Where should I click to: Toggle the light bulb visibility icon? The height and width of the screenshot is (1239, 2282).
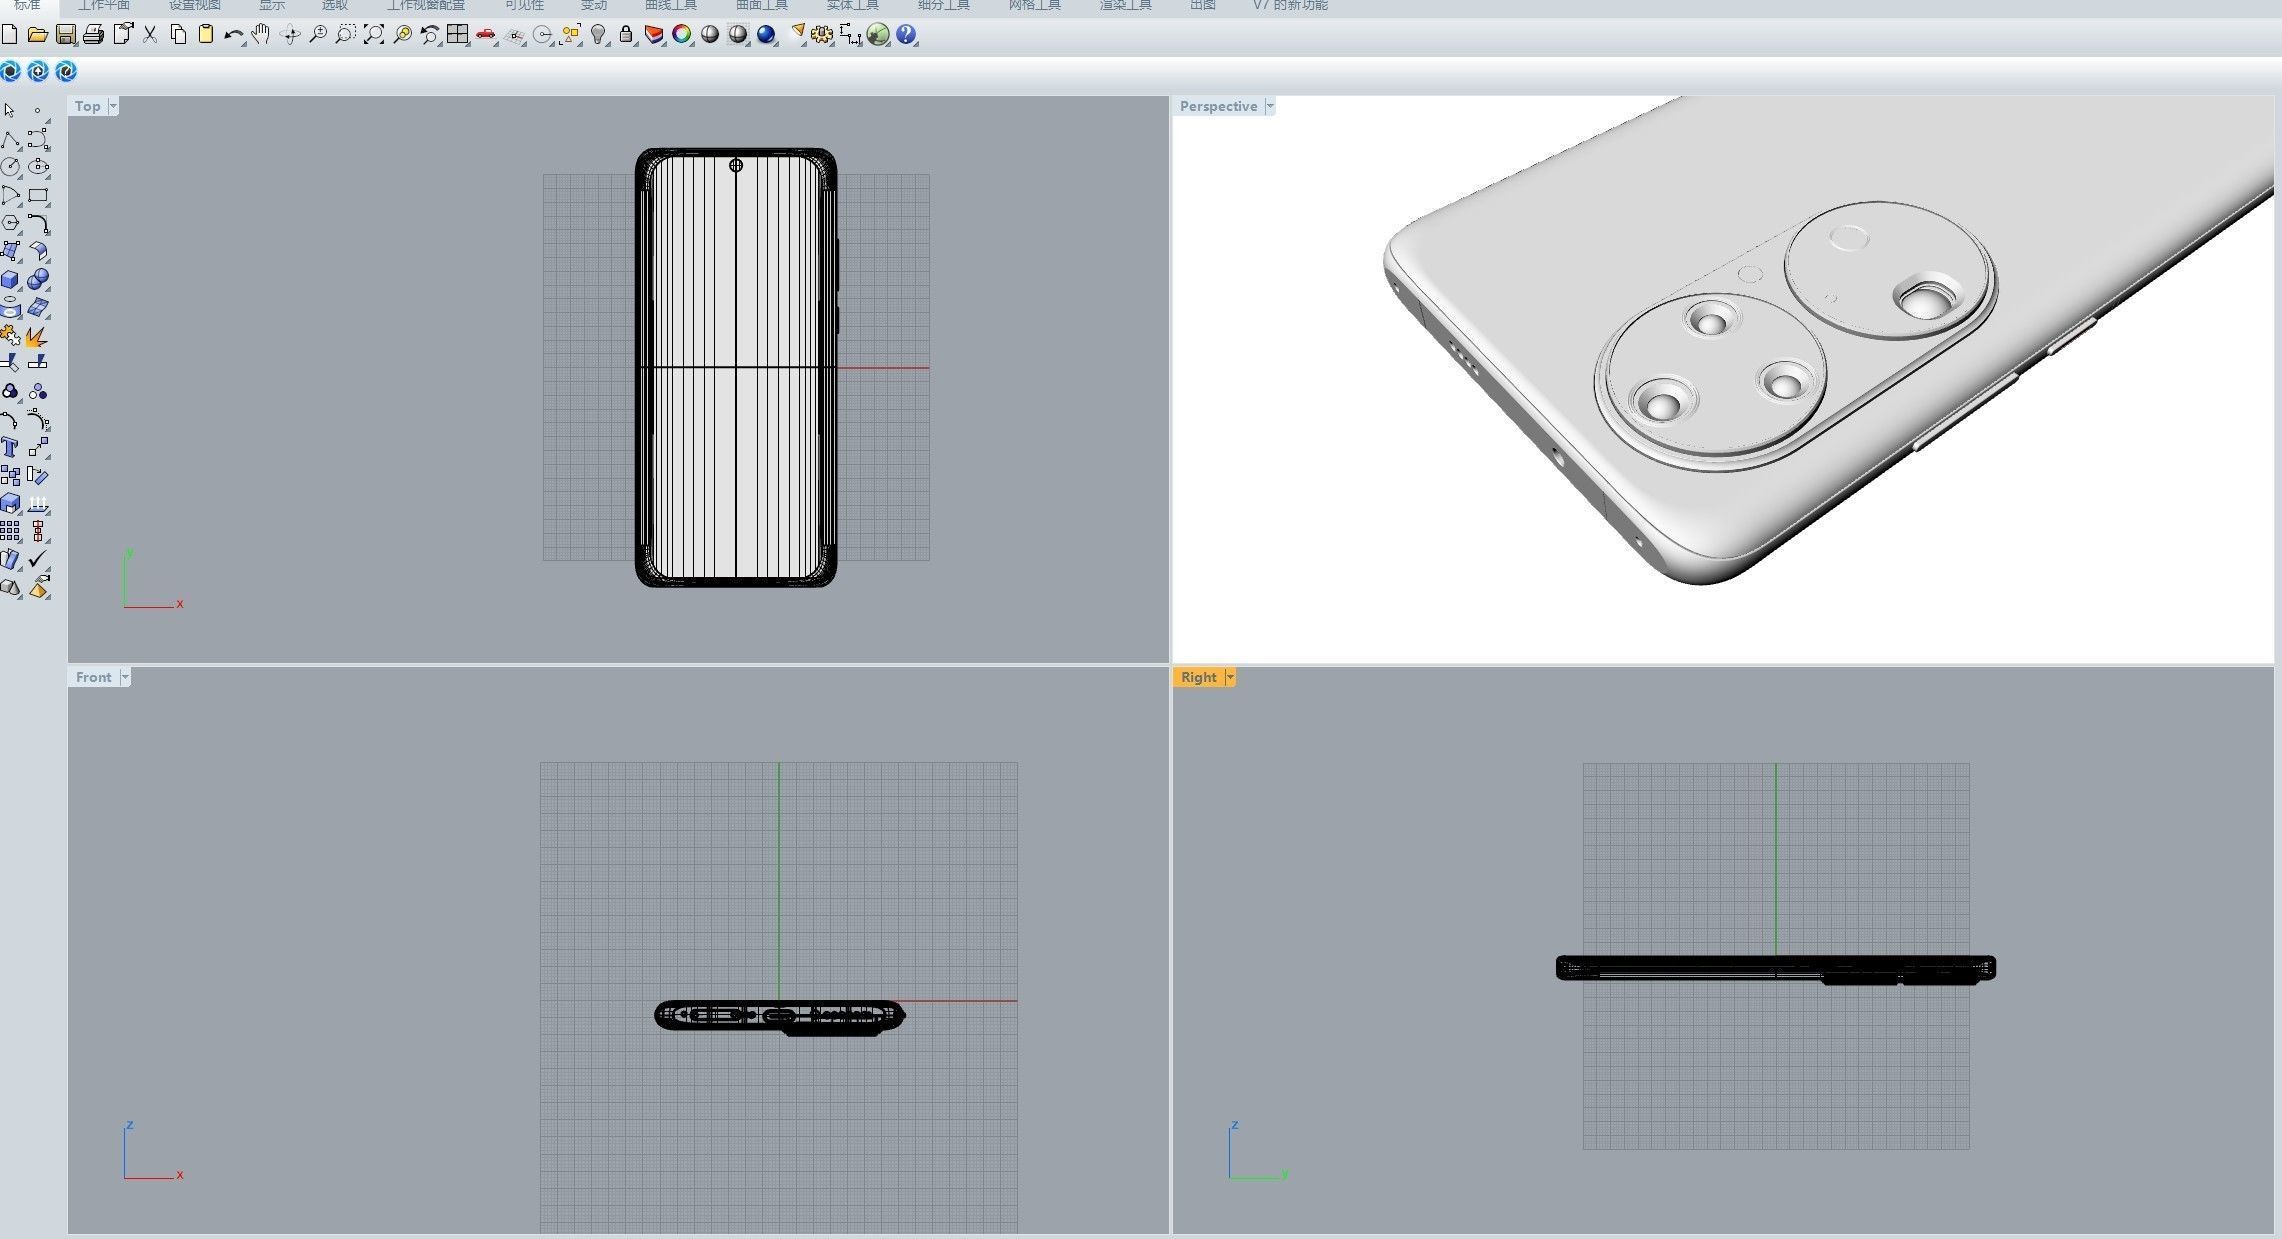coord(598,35)
